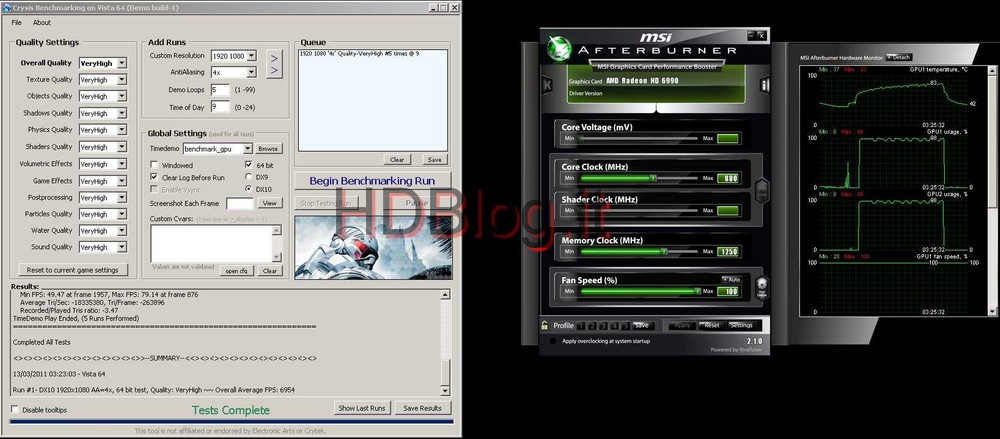Screen dimensions: 1000x439
Task: Add run to queue with double arrow button
Action: [x=274, y=64]
